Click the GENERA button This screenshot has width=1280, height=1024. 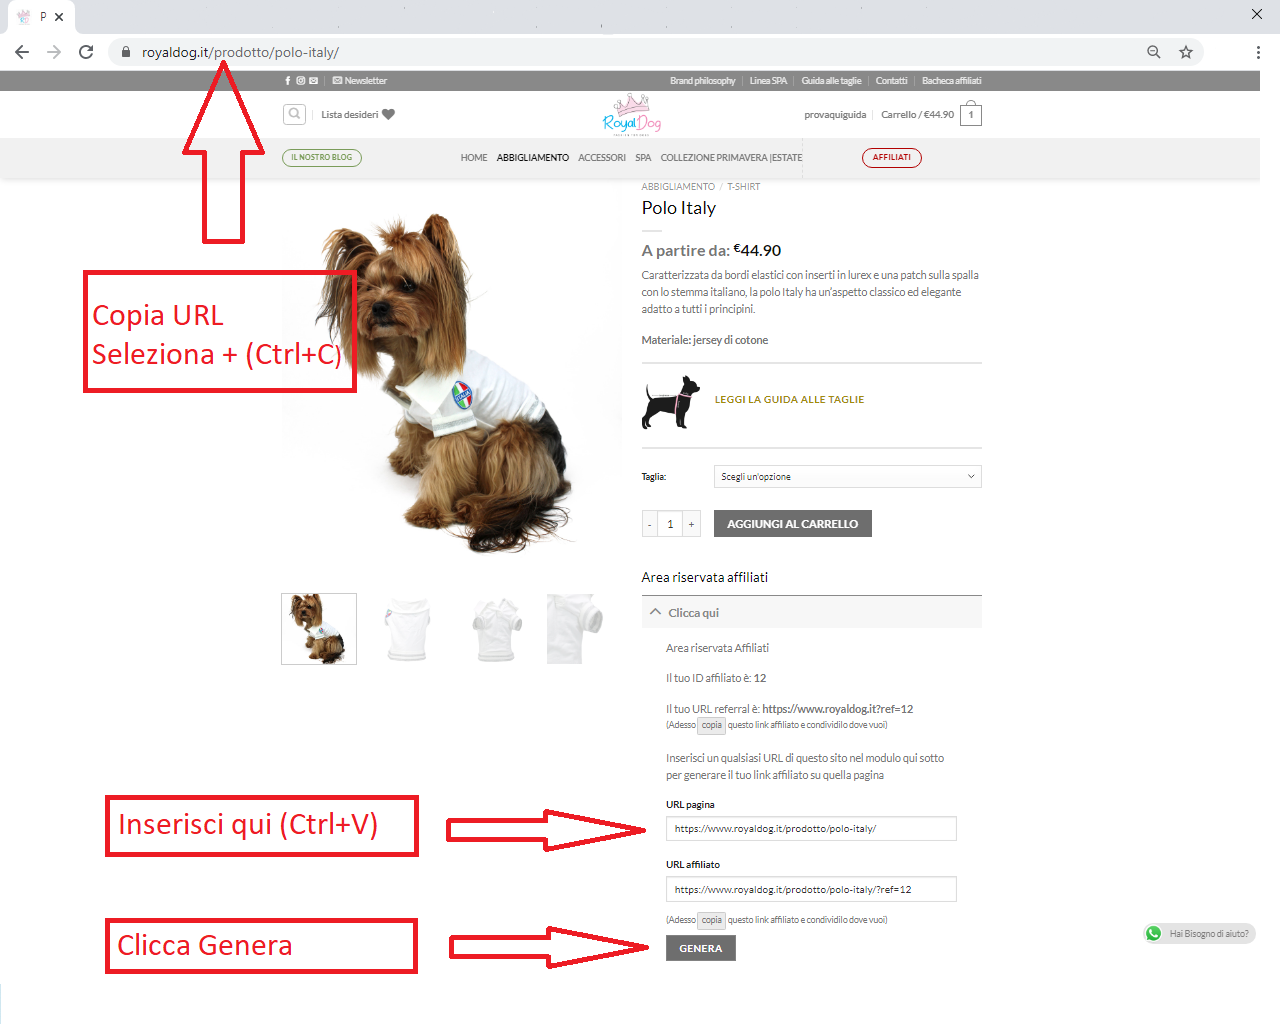point(701,948)
